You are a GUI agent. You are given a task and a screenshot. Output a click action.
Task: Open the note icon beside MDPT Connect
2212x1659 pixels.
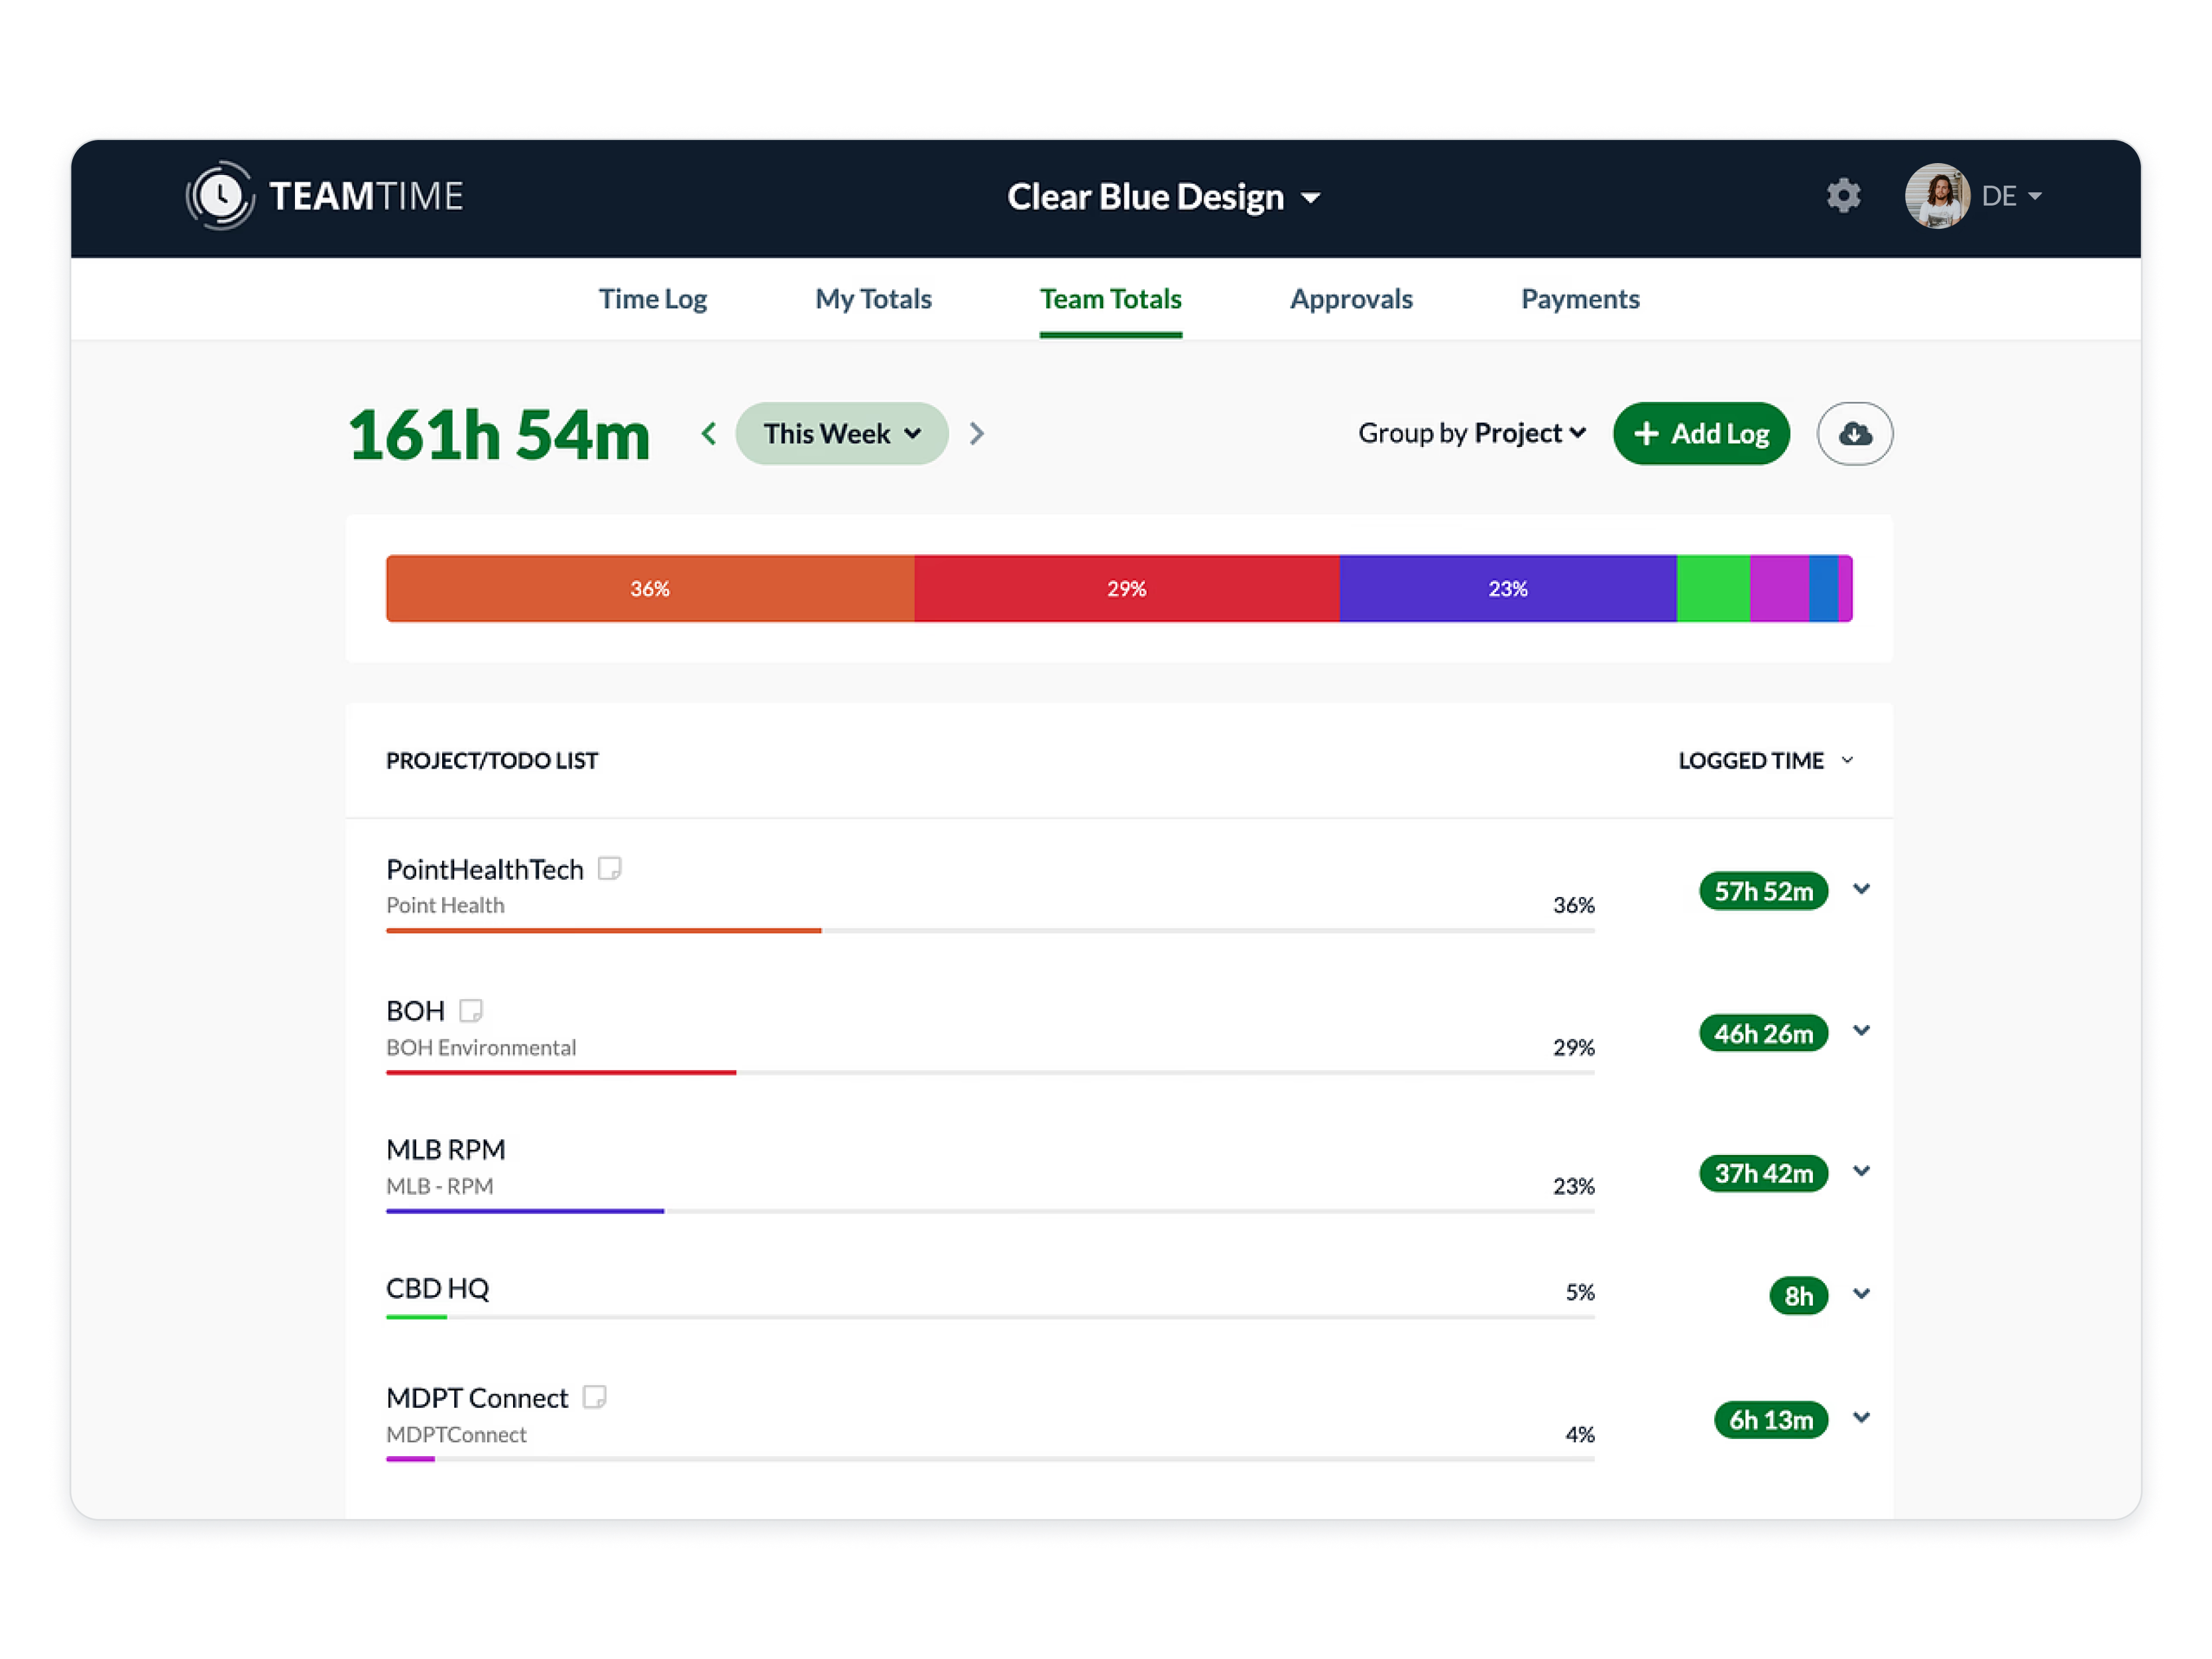click(594, 1396)
